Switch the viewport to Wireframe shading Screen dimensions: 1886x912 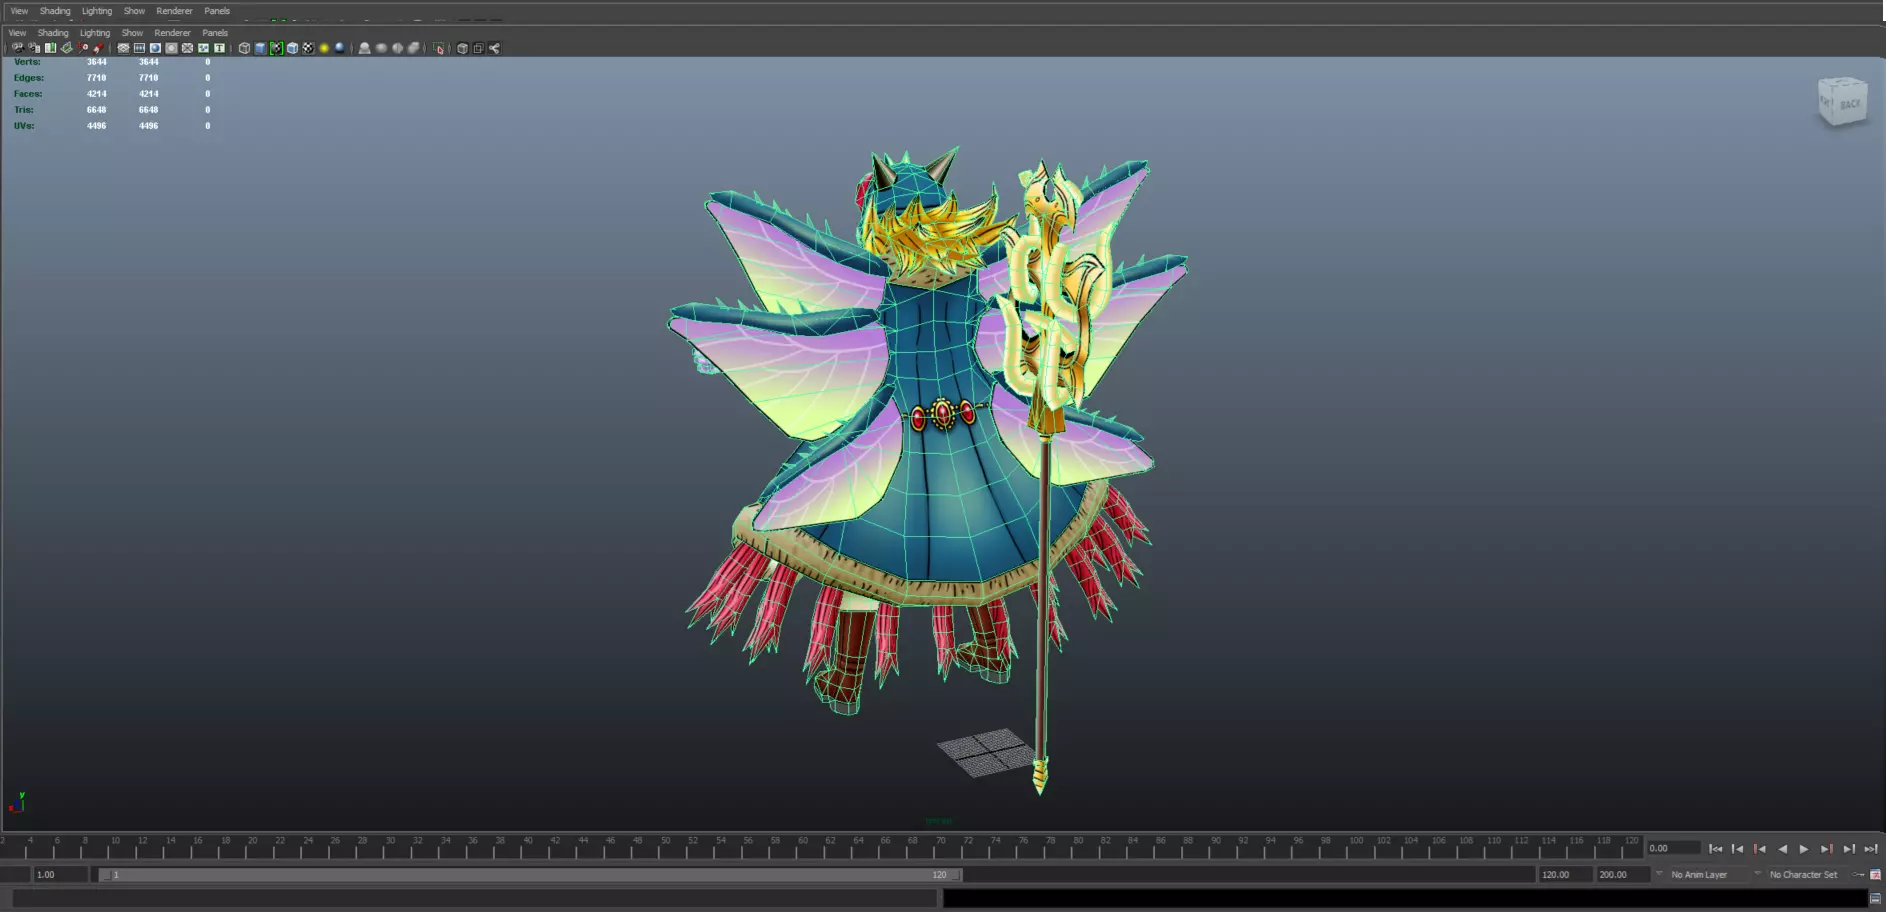click(244, 48)
